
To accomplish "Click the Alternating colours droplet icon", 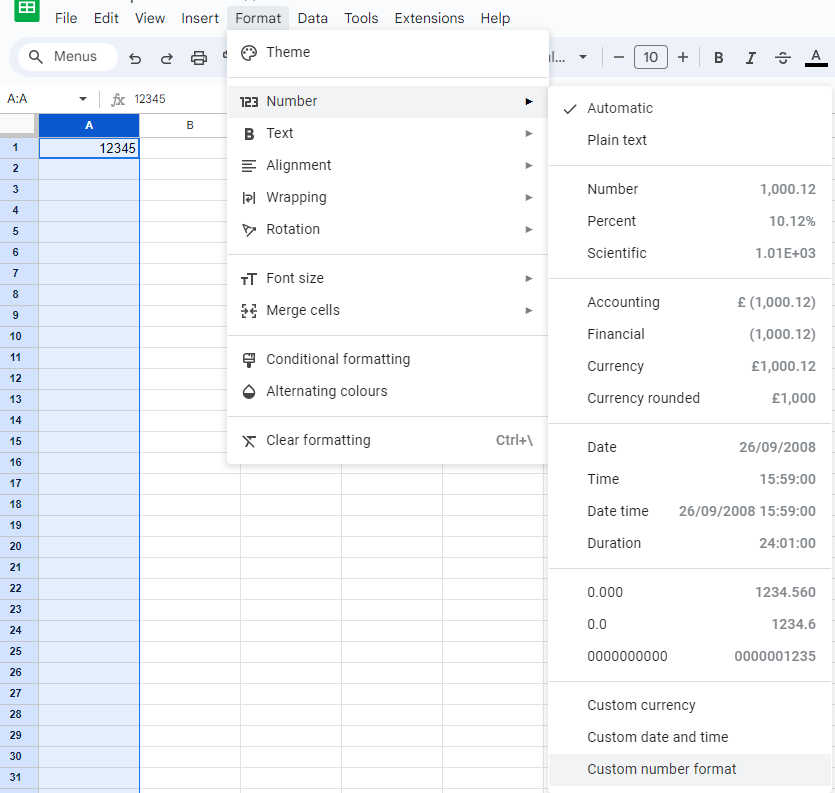I will (x=249, y=392).
